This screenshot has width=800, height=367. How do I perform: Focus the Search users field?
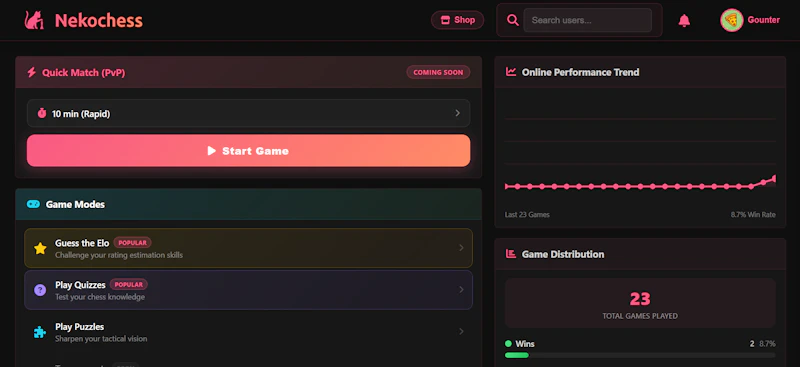[587, 20]
